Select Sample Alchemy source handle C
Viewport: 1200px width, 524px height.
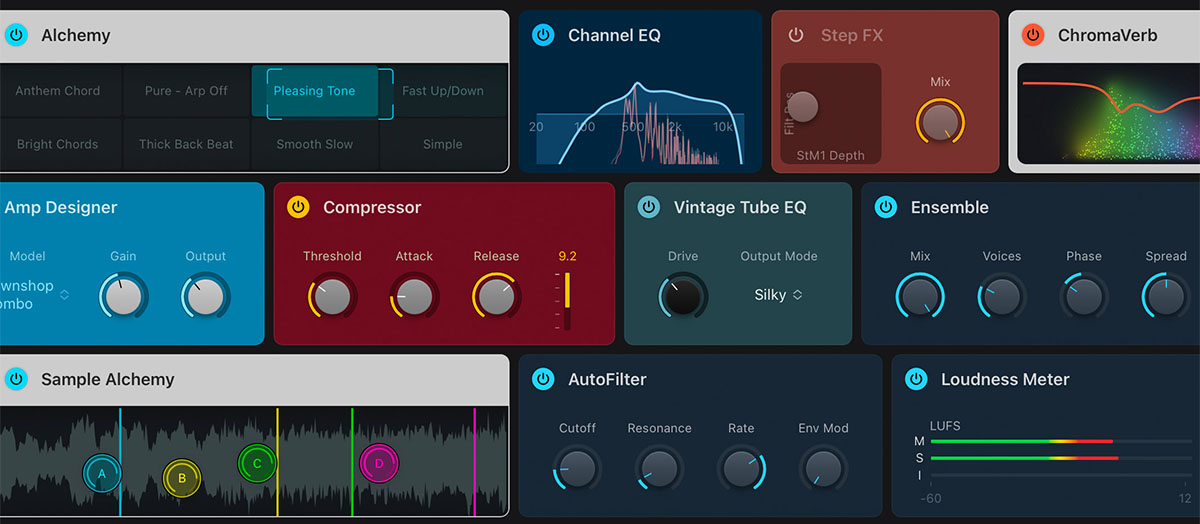(x=257, y=463)
